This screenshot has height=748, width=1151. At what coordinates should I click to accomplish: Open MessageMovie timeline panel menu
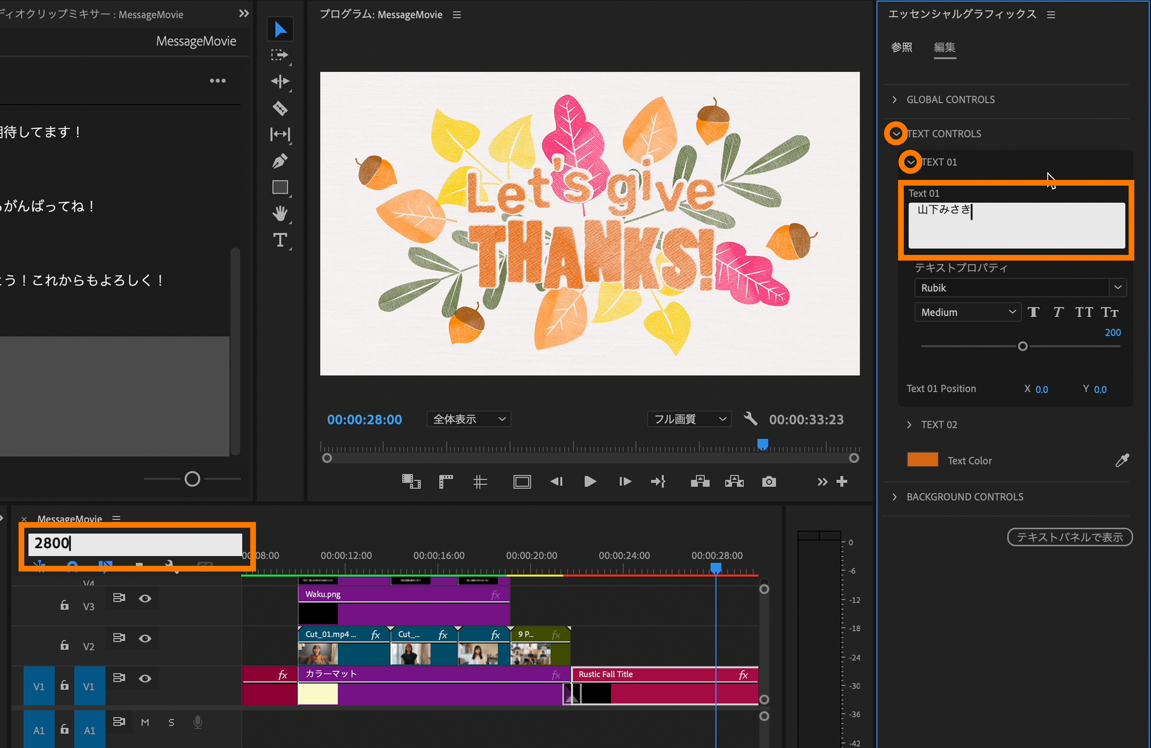pyautogui.click(x=116, y=518)
